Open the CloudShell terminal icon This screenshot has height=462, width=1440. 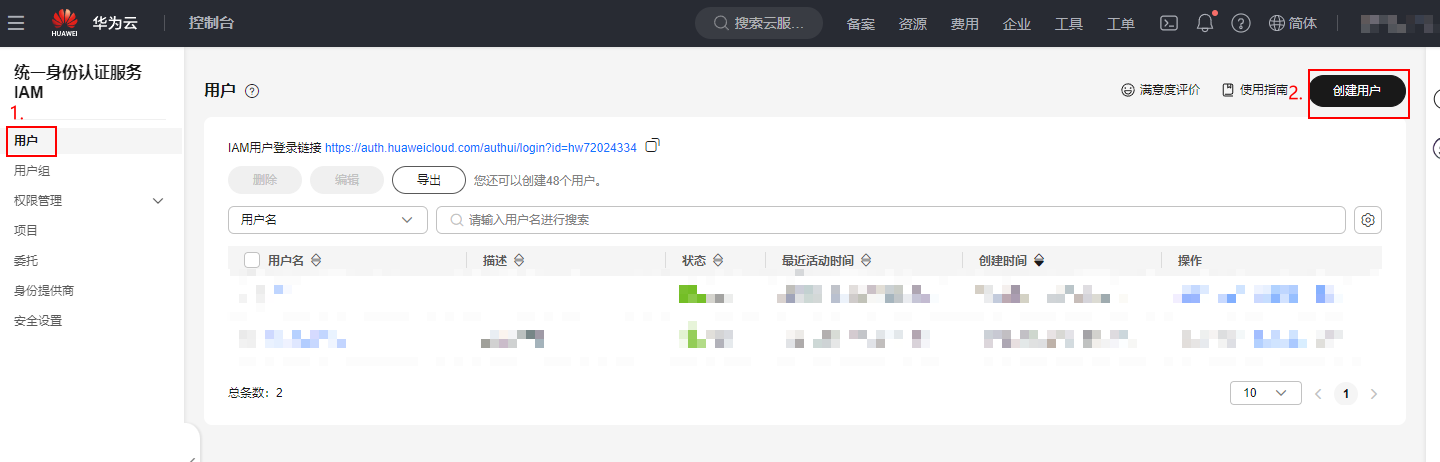click(1169, 23)
